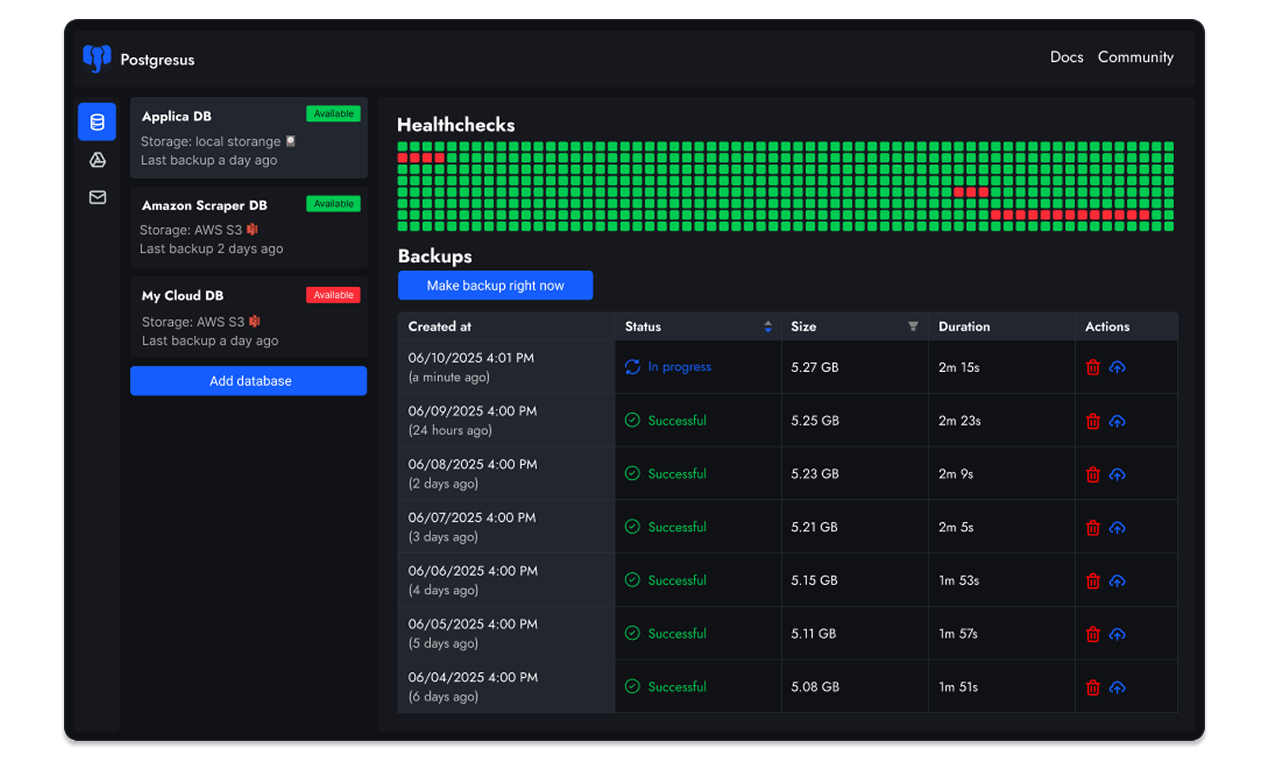
Task: Click the local storage disk icon on Applica DB
Action: [x=291, y=142]
